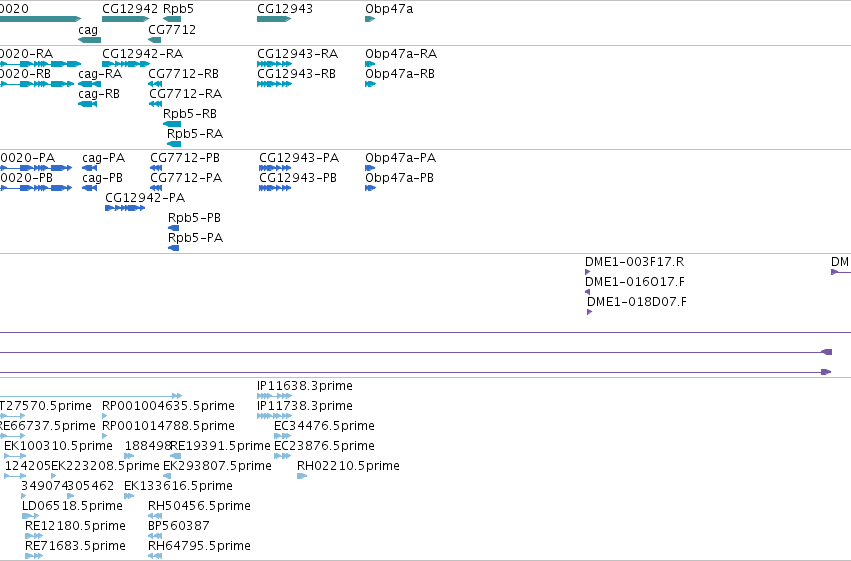Select EST RH64795.5prime
Screen dimensions: 851x561
[200, 546]
